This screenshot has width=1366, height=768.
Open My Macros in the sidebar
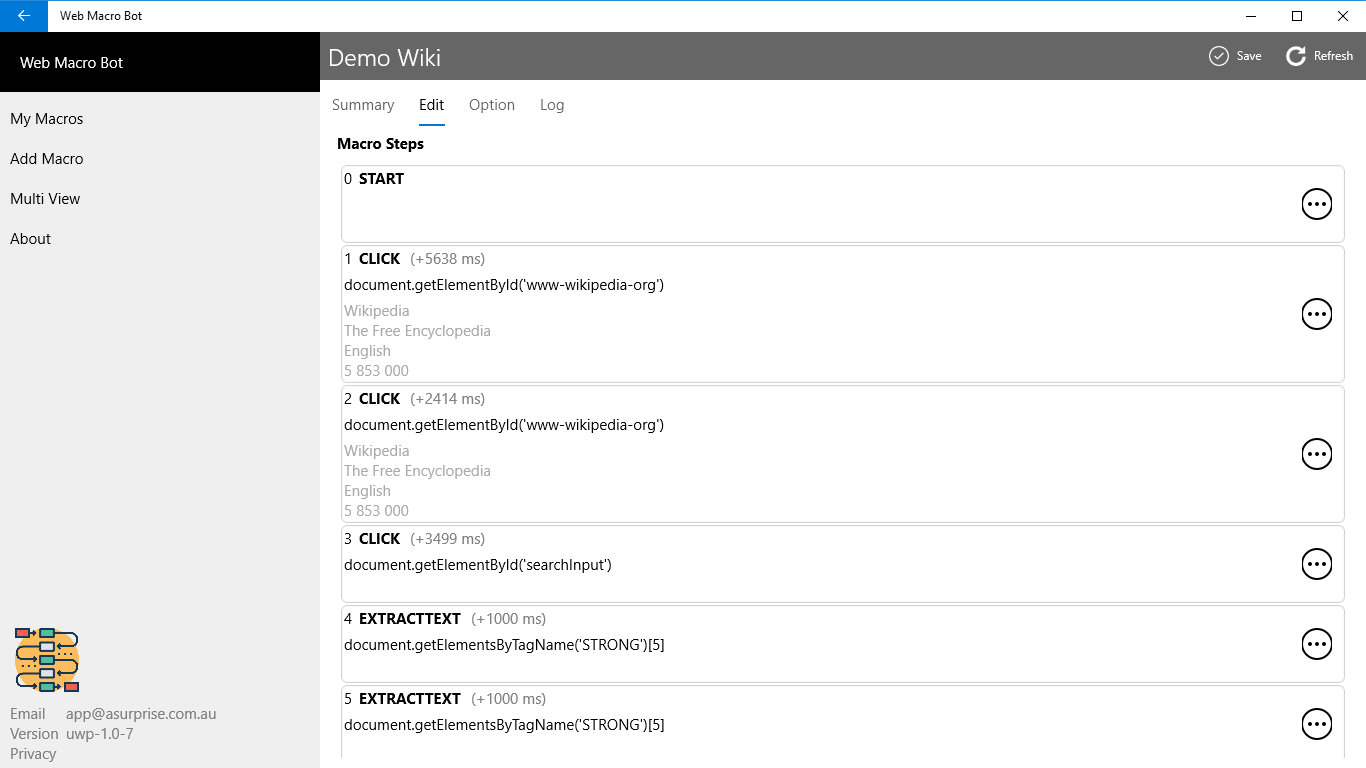pos(47,119)
